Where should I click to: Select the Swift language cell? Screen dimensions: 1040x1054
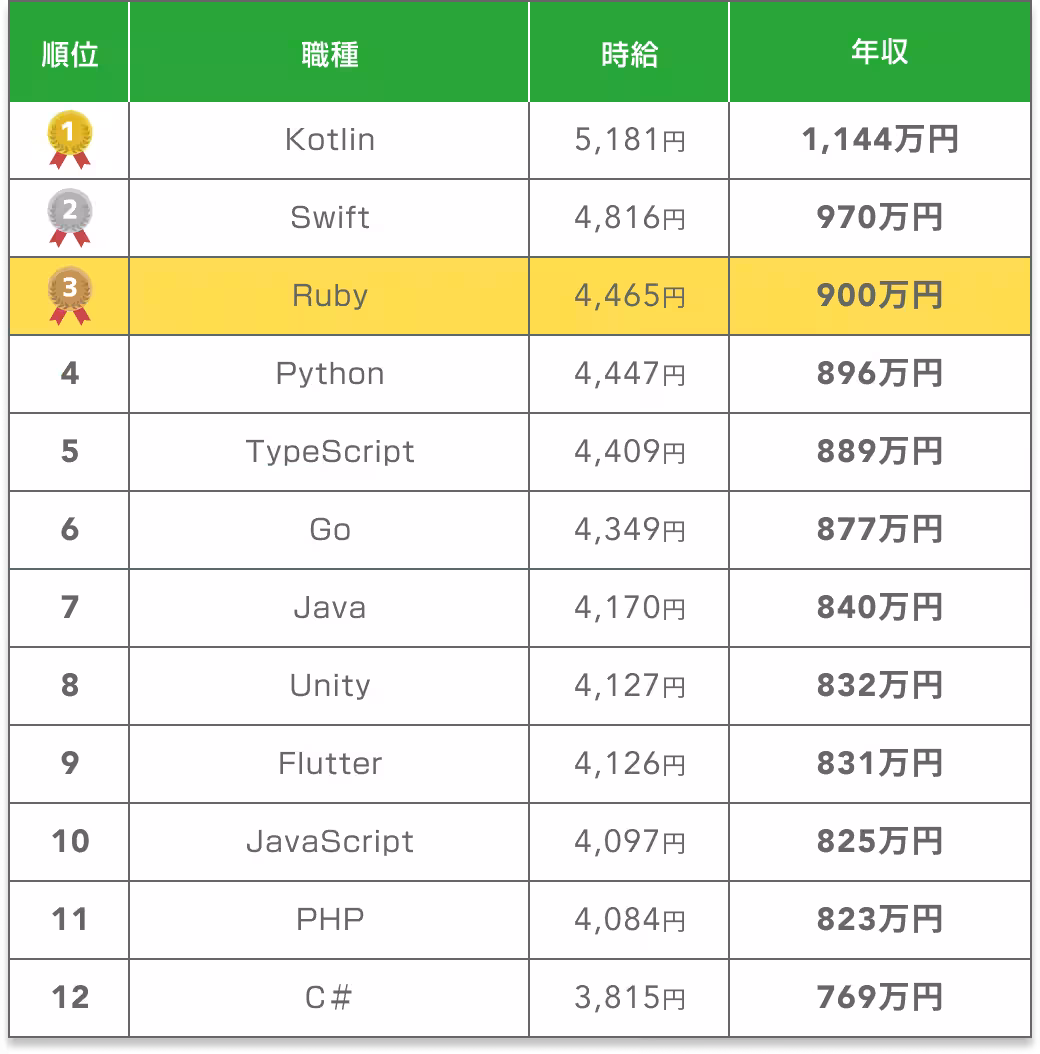tap(329, 218)
